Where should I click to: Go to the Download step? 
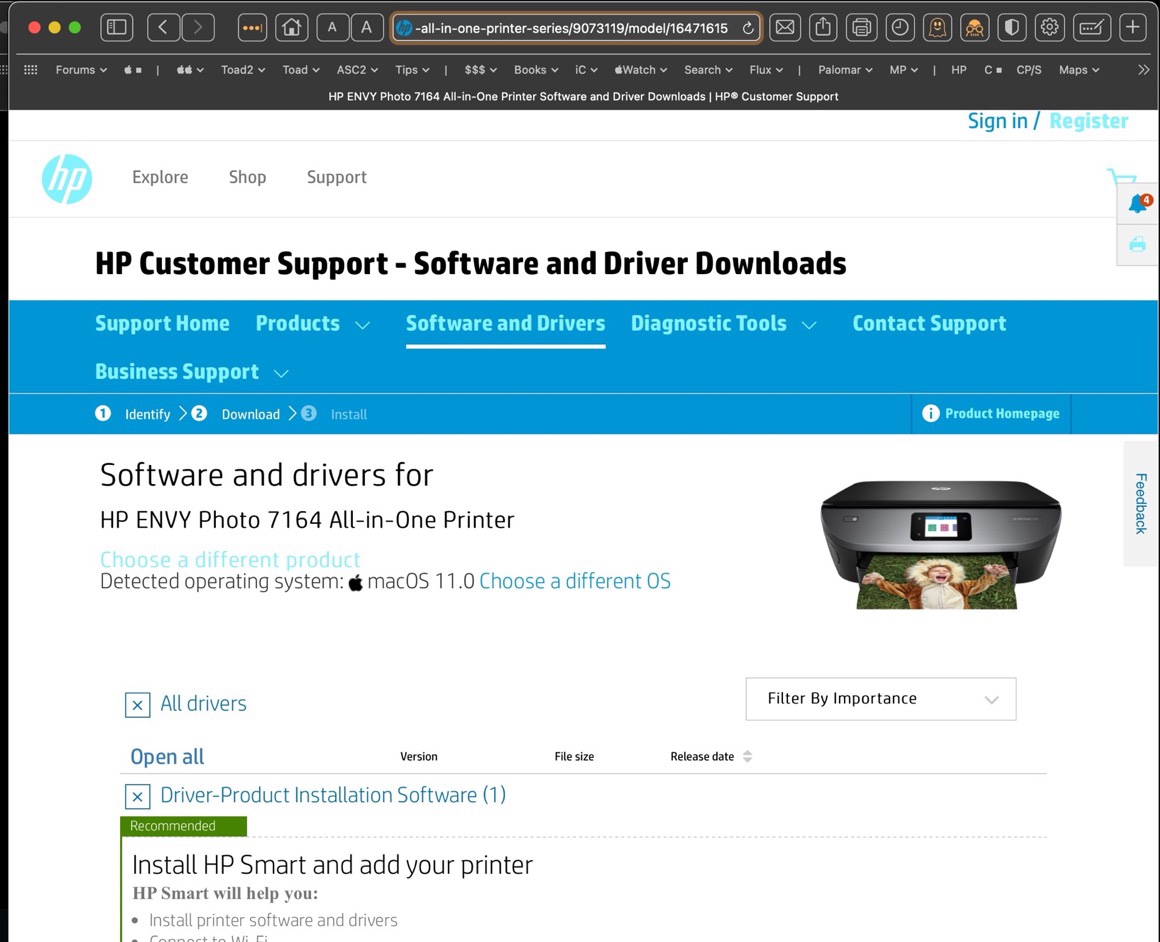point(251,414)
